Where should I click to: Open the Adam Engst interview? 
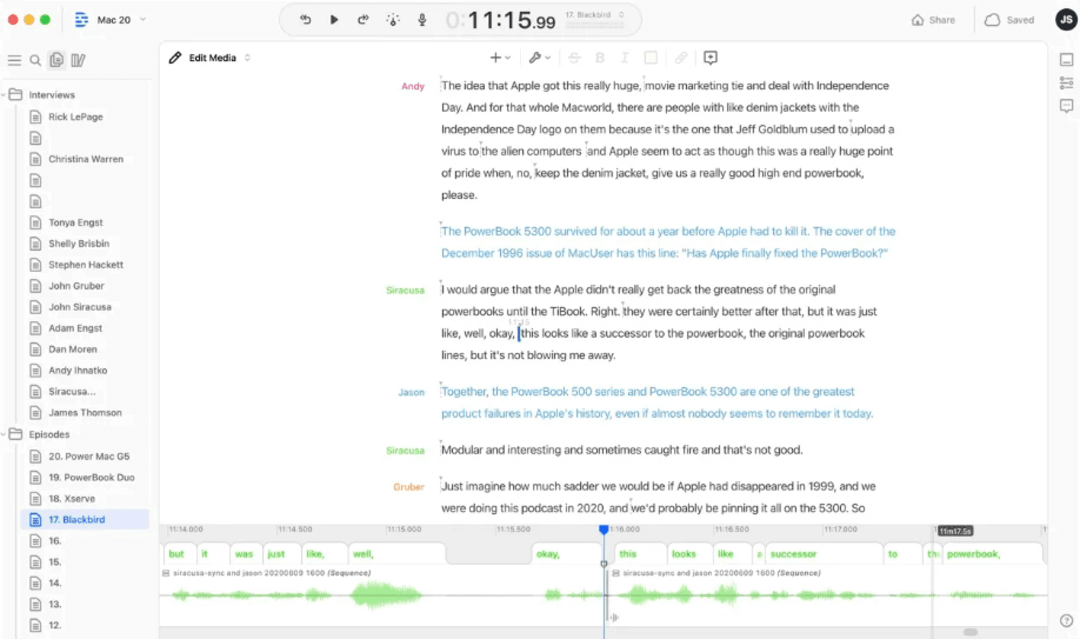[x=75, y=328]
